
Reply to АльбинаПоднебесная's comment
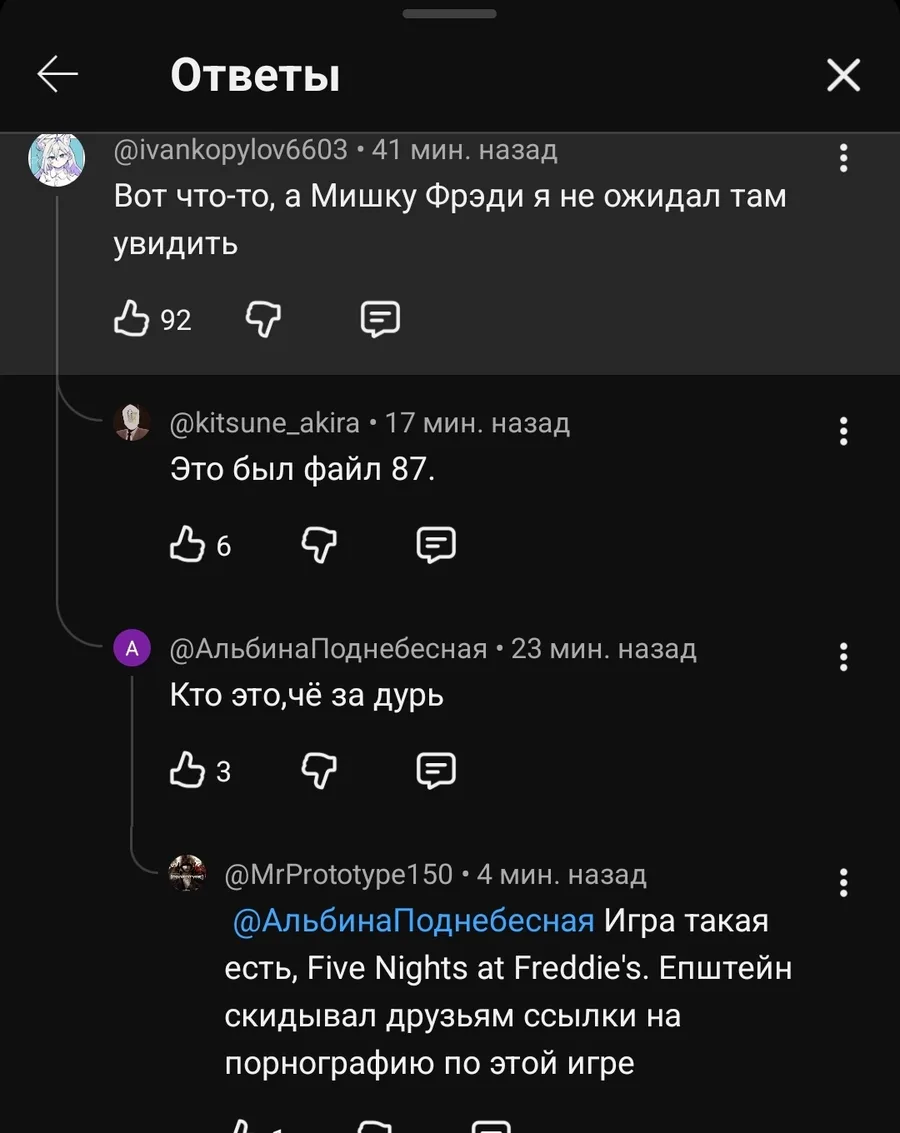(436, 770)
